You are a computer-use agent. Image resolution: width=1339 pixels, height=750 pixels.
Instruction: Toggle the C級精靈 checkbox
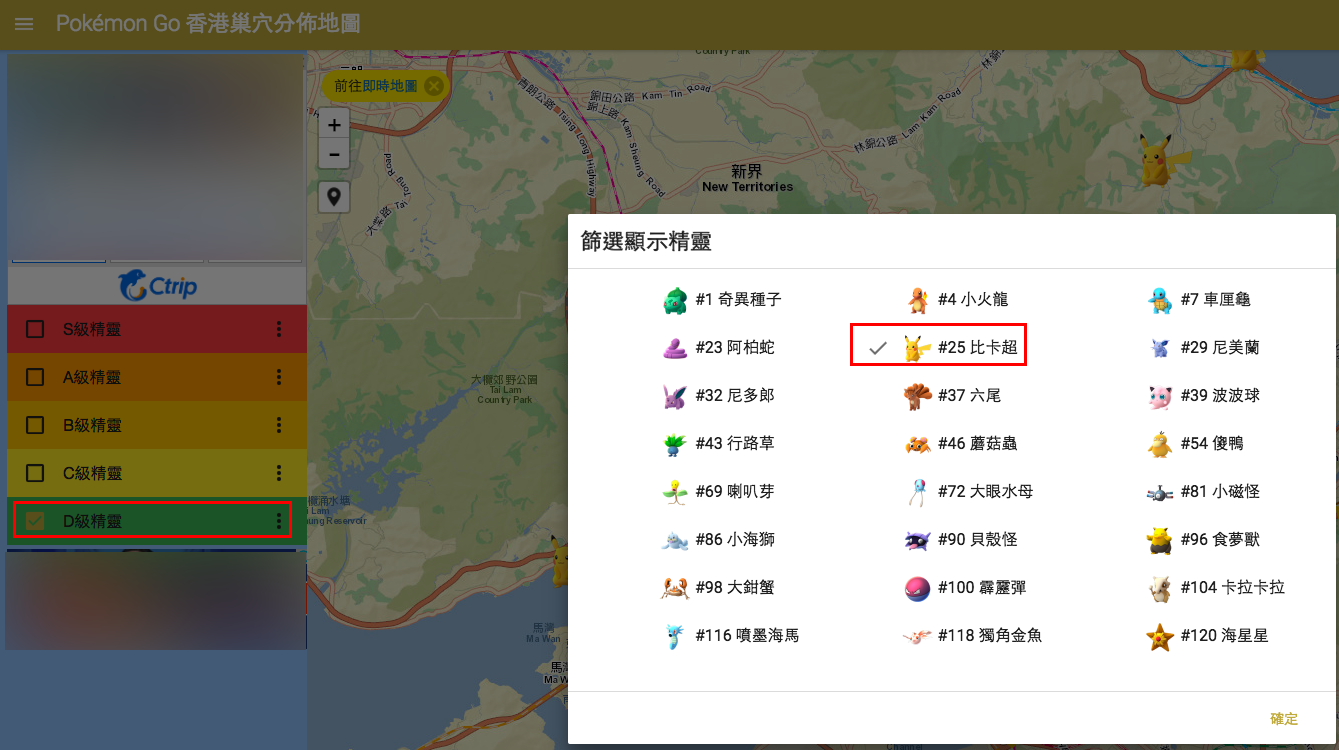[x=35, y=473]
